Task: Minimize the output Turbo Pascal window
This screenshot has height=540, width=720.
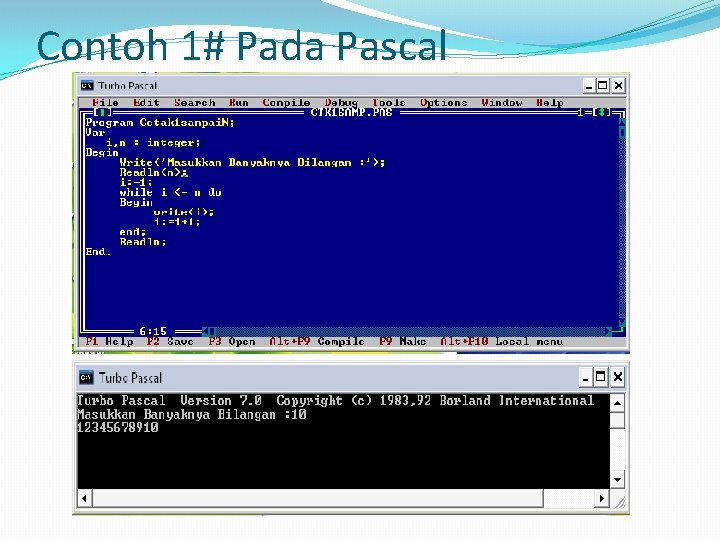Action: pyautogui.click(x=585, y=377)
